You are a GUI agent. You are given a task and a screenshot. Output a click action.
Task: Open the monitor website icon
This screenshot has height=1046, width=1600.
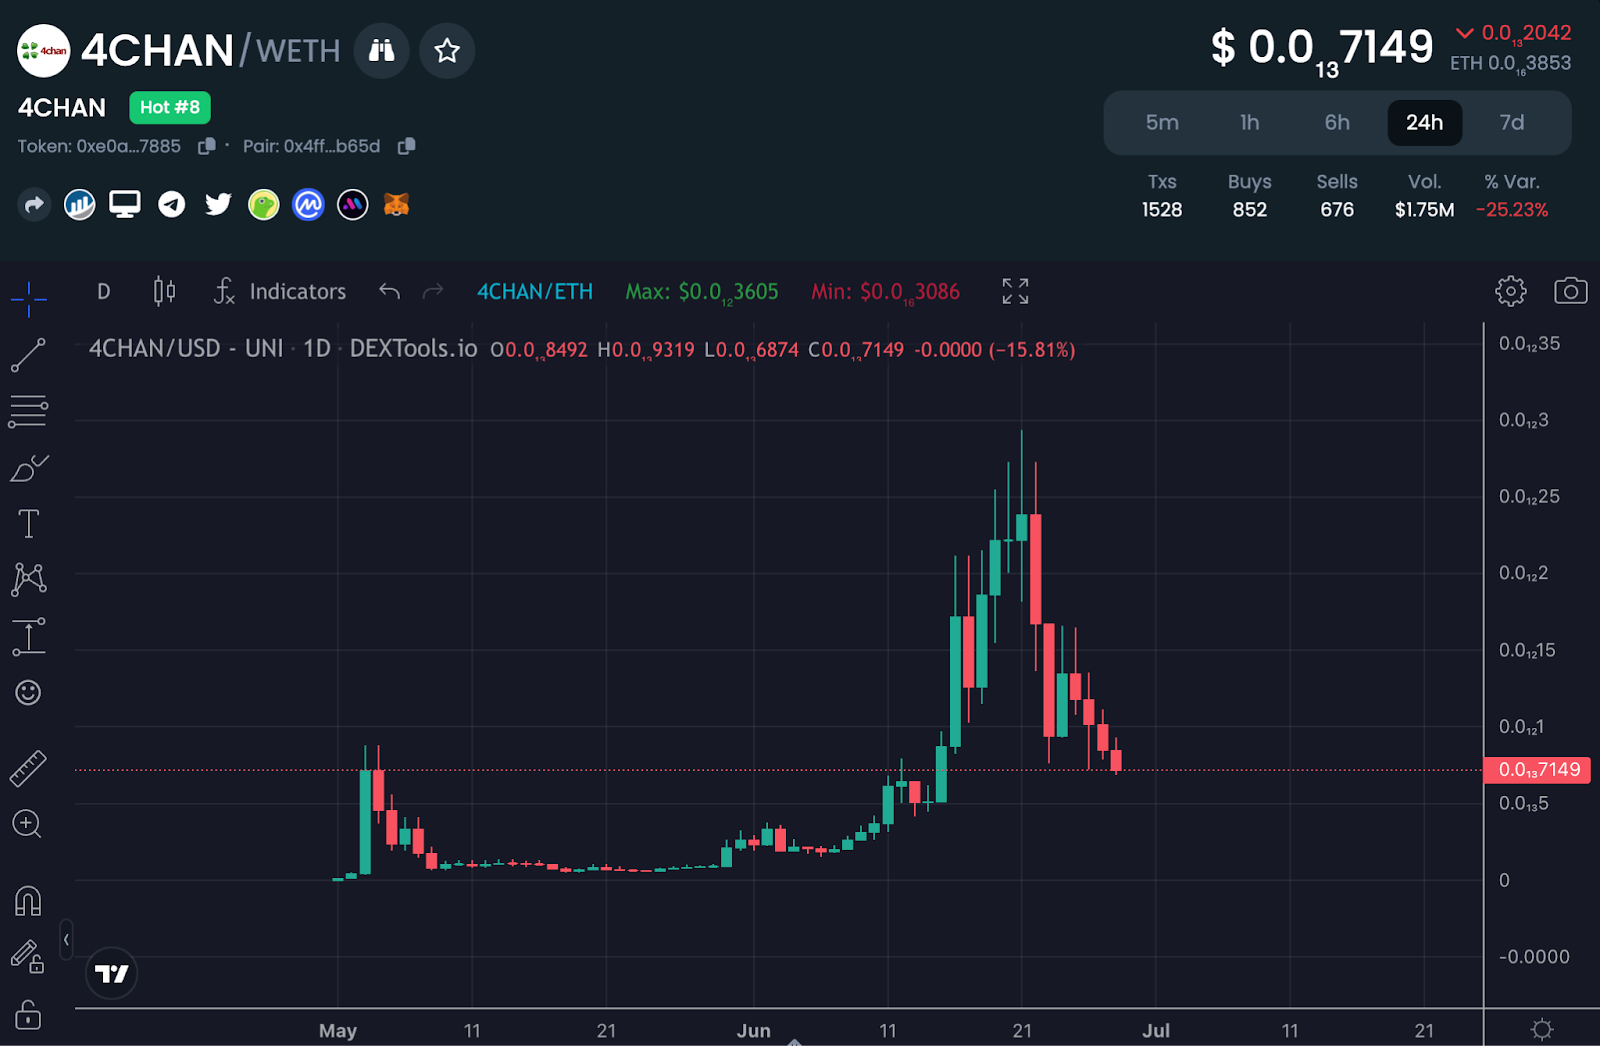(125, 205)
